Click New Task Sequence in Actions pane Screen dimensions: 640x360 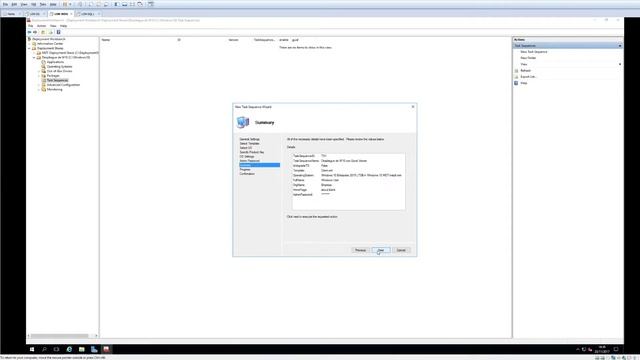point(534,52)
